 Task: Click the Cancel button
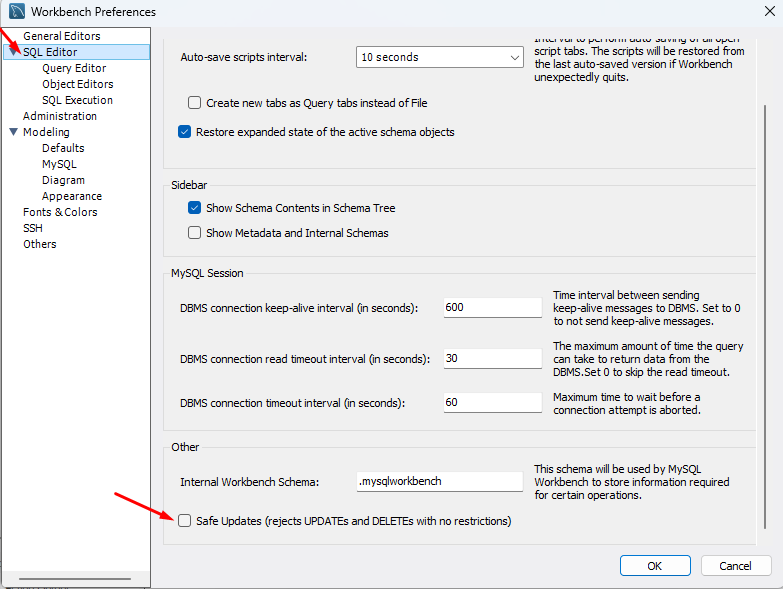tap(735, 566)
